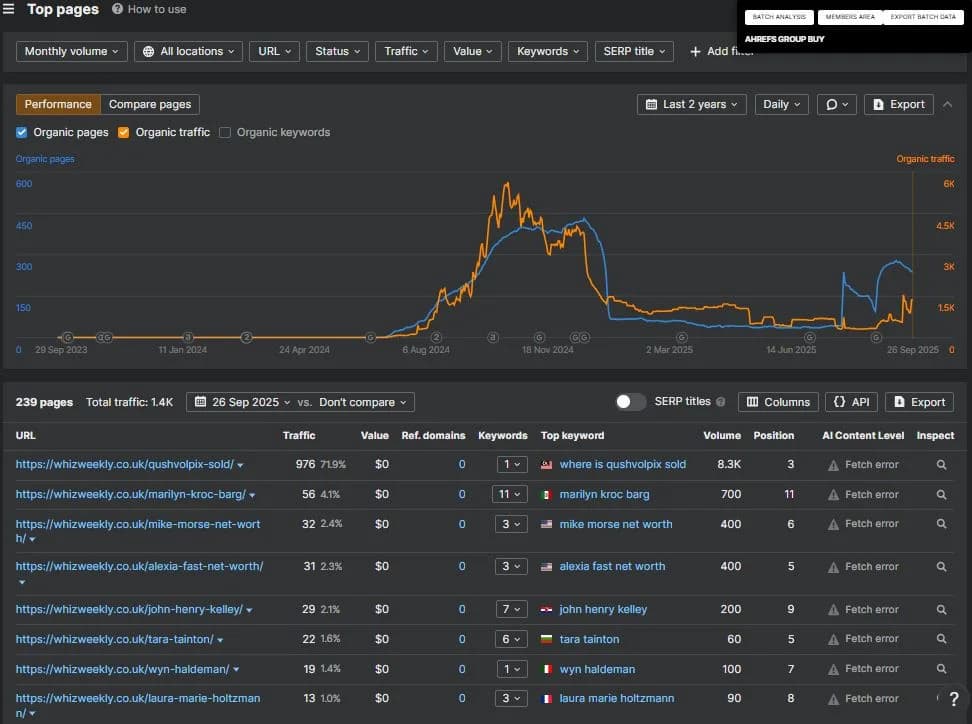Open the URL filter dropdown
The height and width of the screenshot is (724, 972).
pos(275,51)
